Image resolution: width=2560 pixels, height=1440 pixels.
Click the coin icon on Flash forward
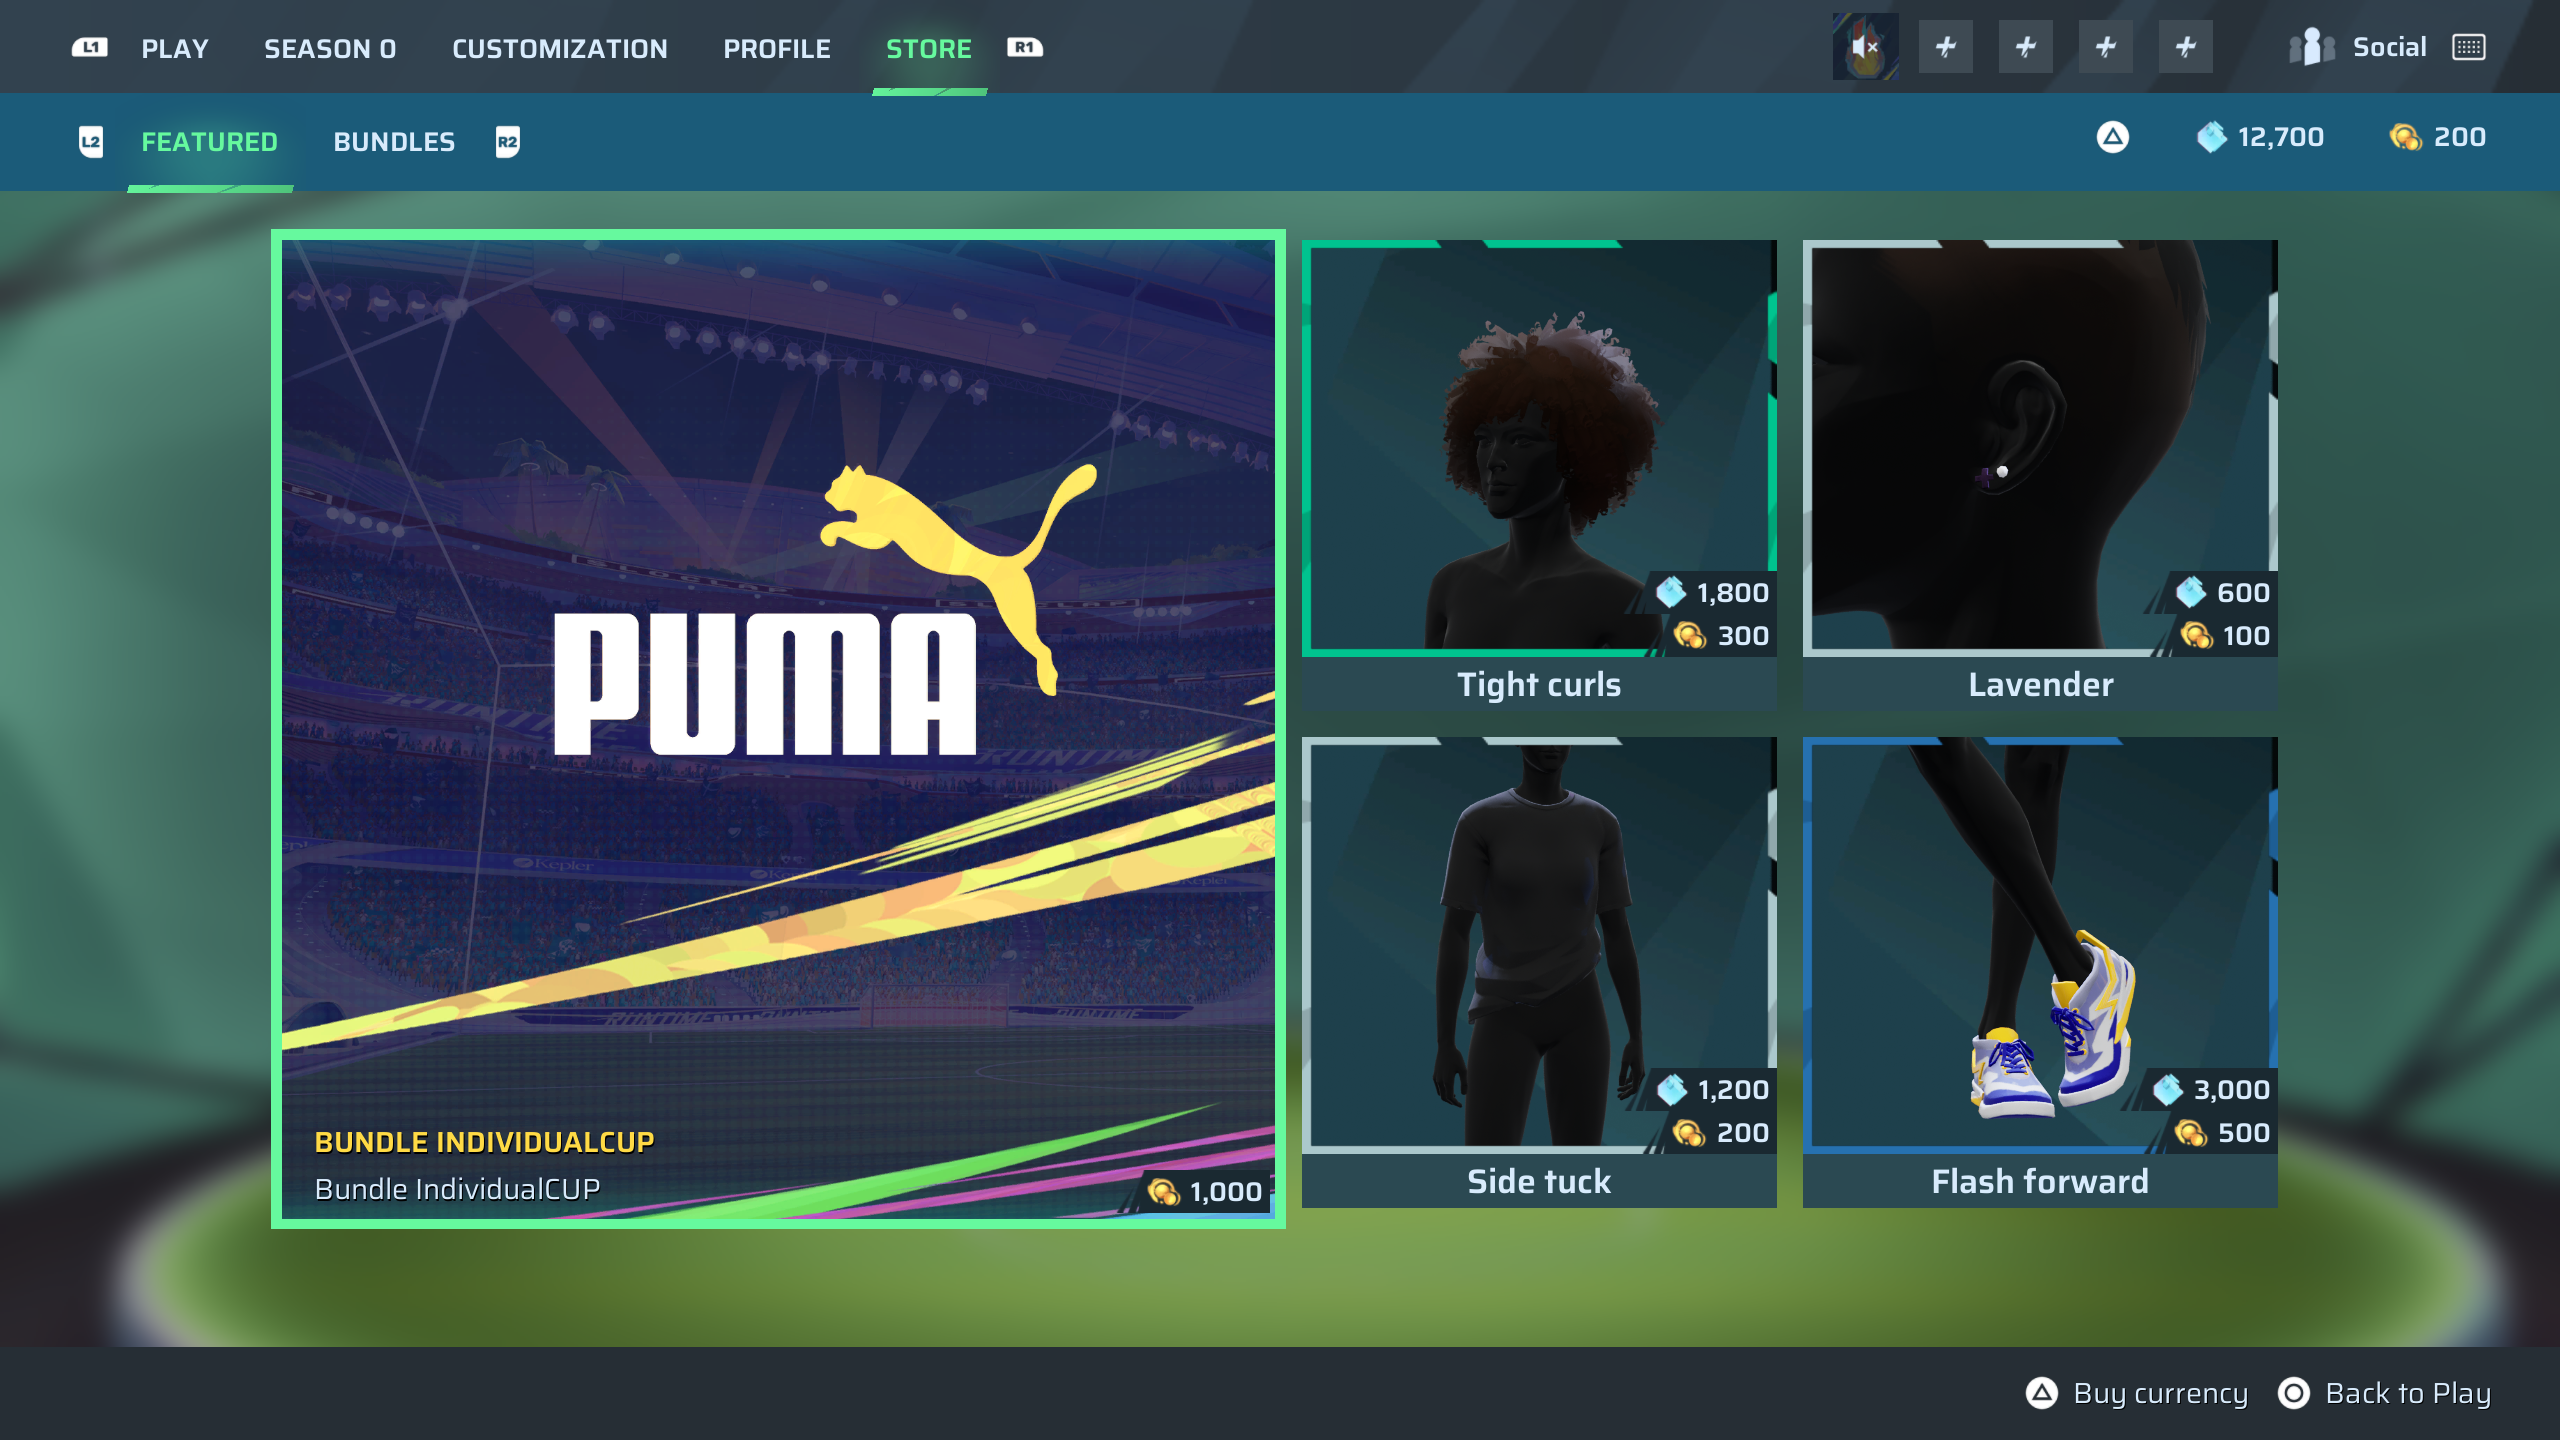pos(2190,1132)
